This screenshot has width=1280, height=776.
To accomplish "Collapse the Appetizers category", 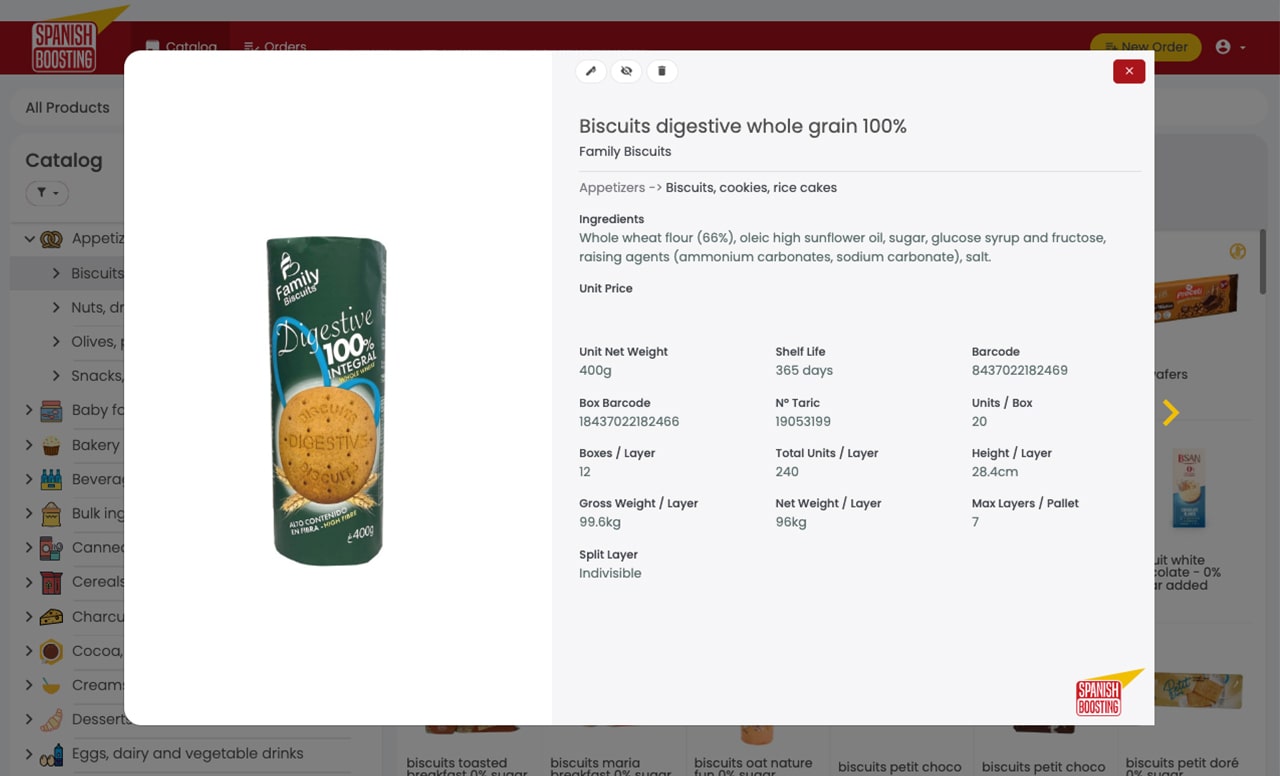I will (x=30, y=239).
